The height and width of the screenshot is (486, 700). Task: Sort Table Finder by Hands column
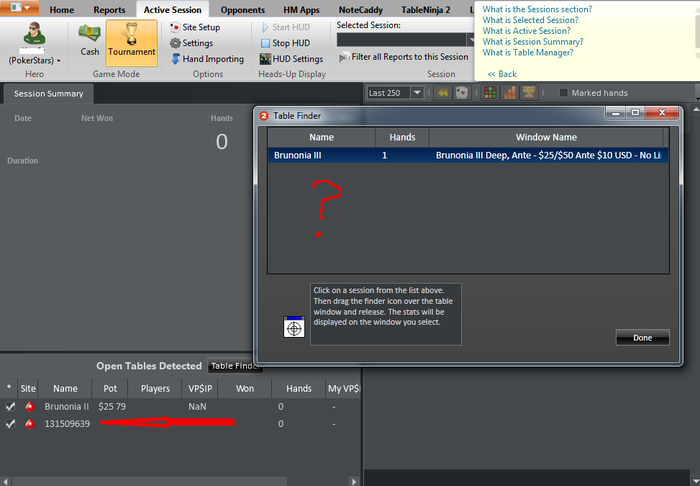pyautogui.click(x=402, y=137)
